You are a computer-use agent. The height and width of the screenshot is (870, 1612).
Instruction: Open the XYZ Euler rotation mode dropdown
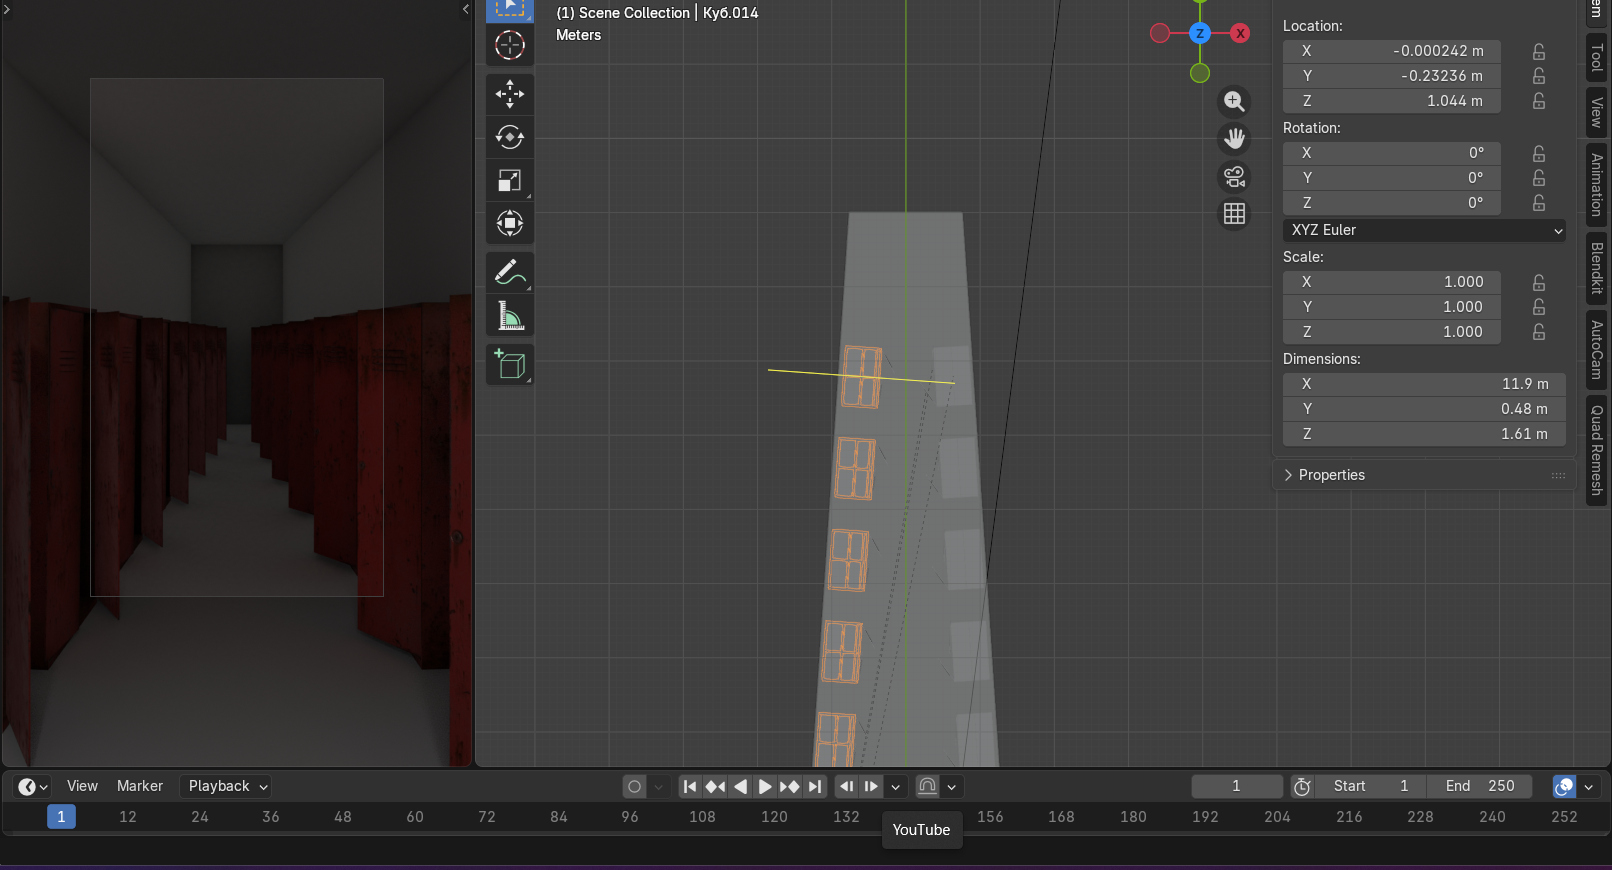pyautogui.click(x=1424, y=230)
